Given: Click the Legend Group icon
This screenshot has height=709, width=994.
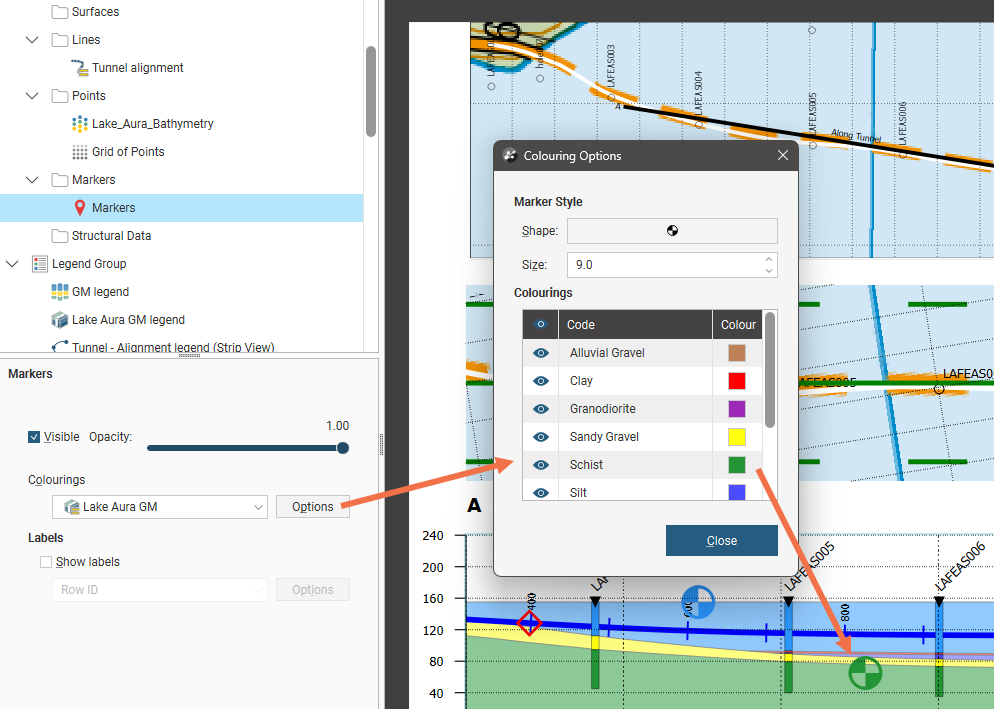Looking at the screenshot, I should [40, 264].
